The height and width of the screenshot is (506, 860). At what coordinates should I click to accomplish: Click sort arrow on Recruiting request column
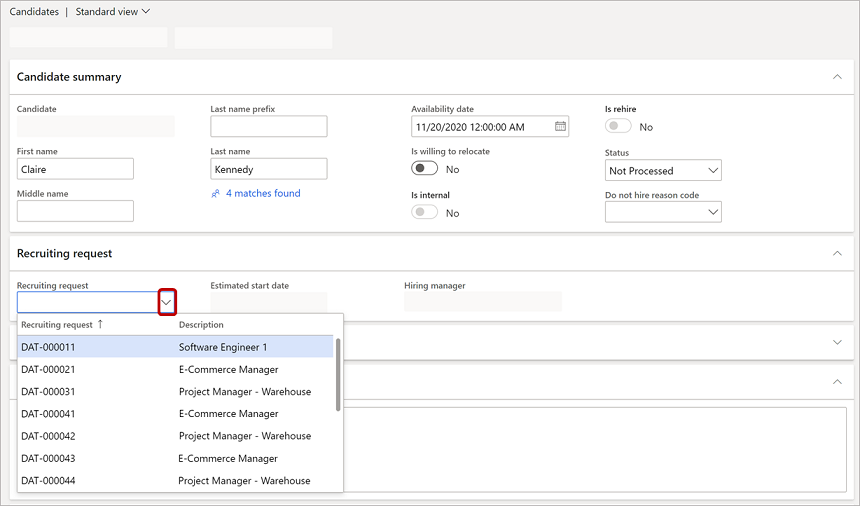click(100, 325)
